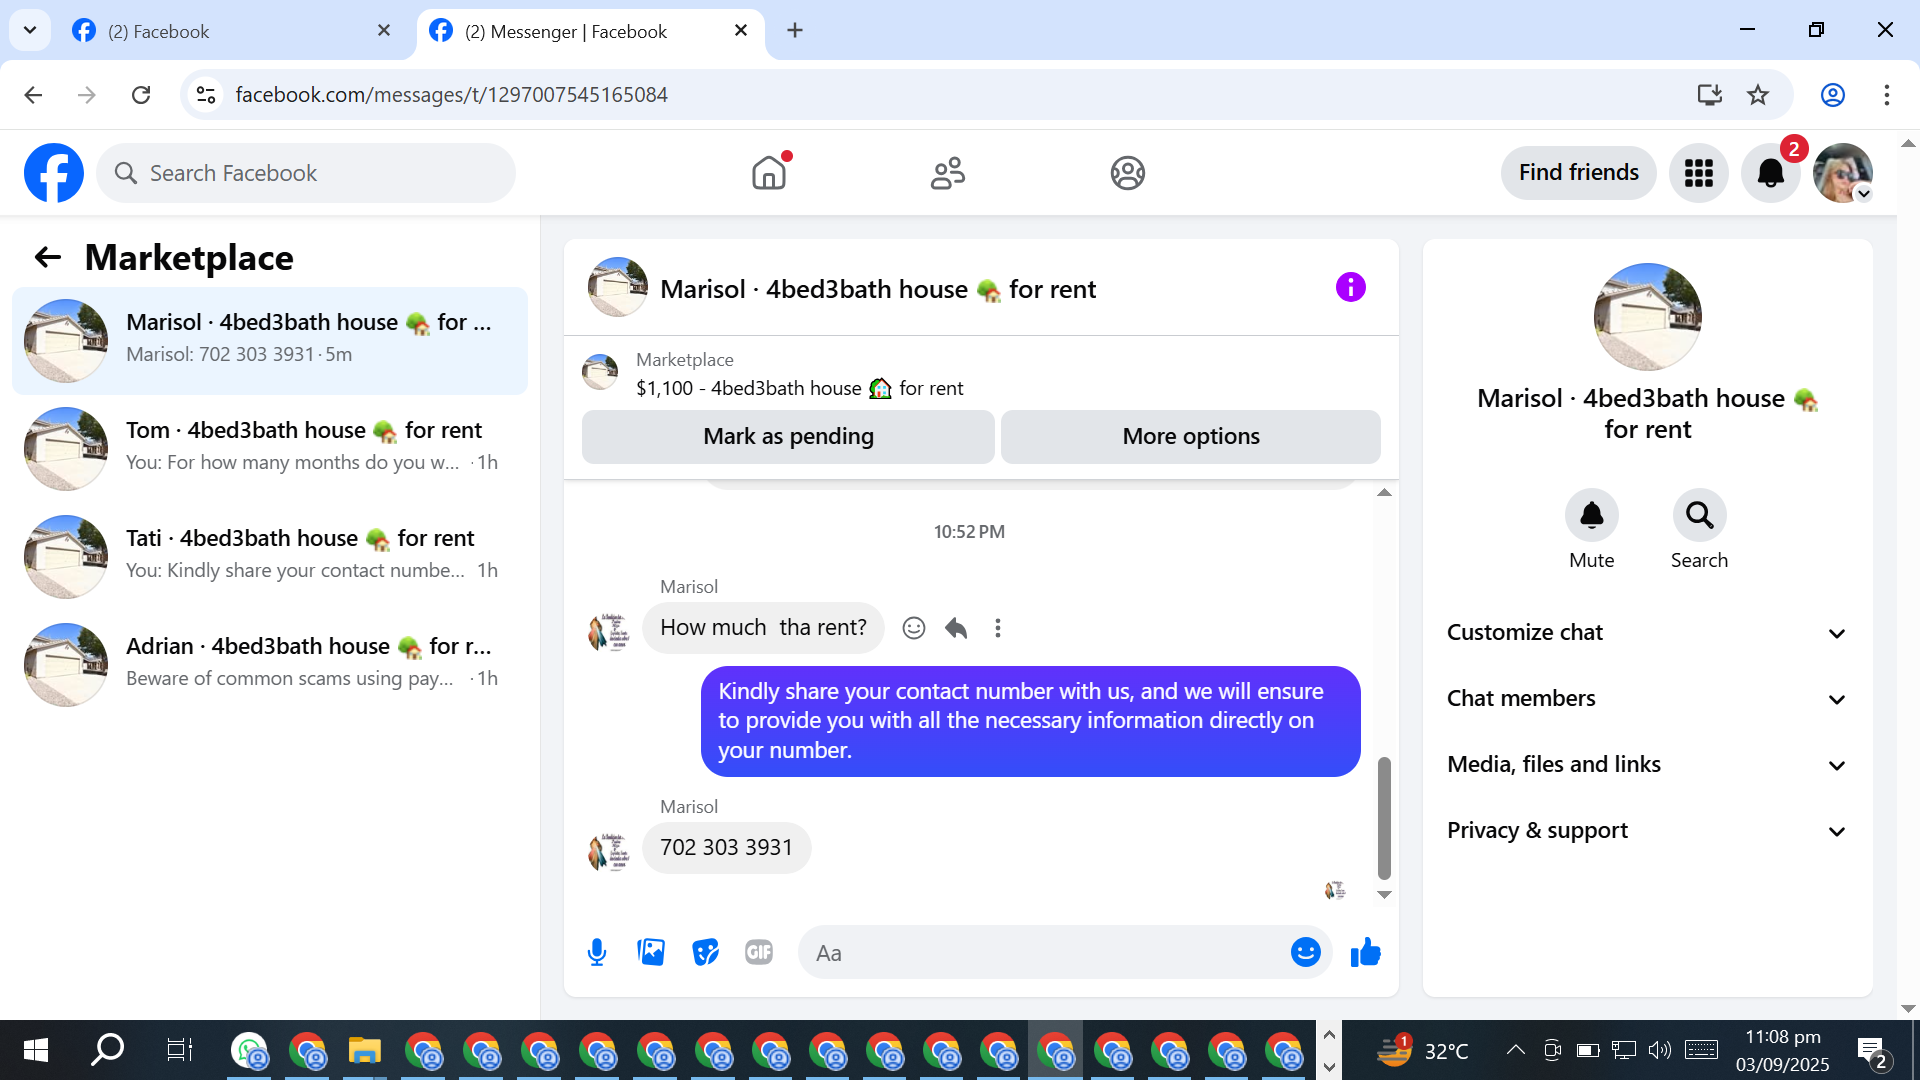Click the chat message scrollbar thumb

click(1384, 818)
